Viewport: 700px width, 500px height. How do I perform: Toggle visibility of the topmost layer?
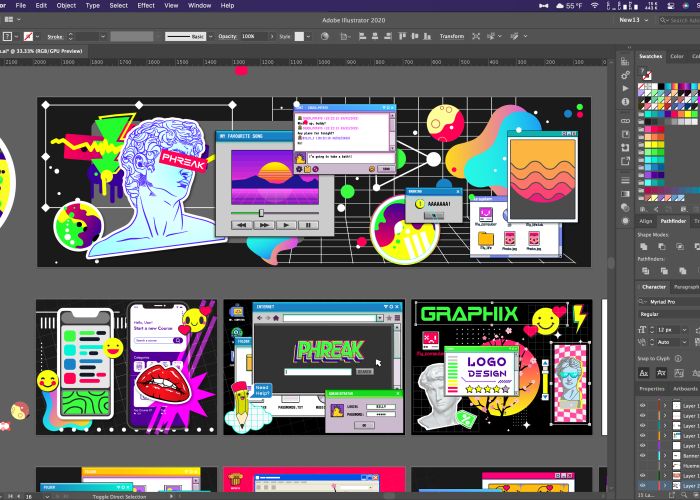pyautogui.click(x=643, y=407)
